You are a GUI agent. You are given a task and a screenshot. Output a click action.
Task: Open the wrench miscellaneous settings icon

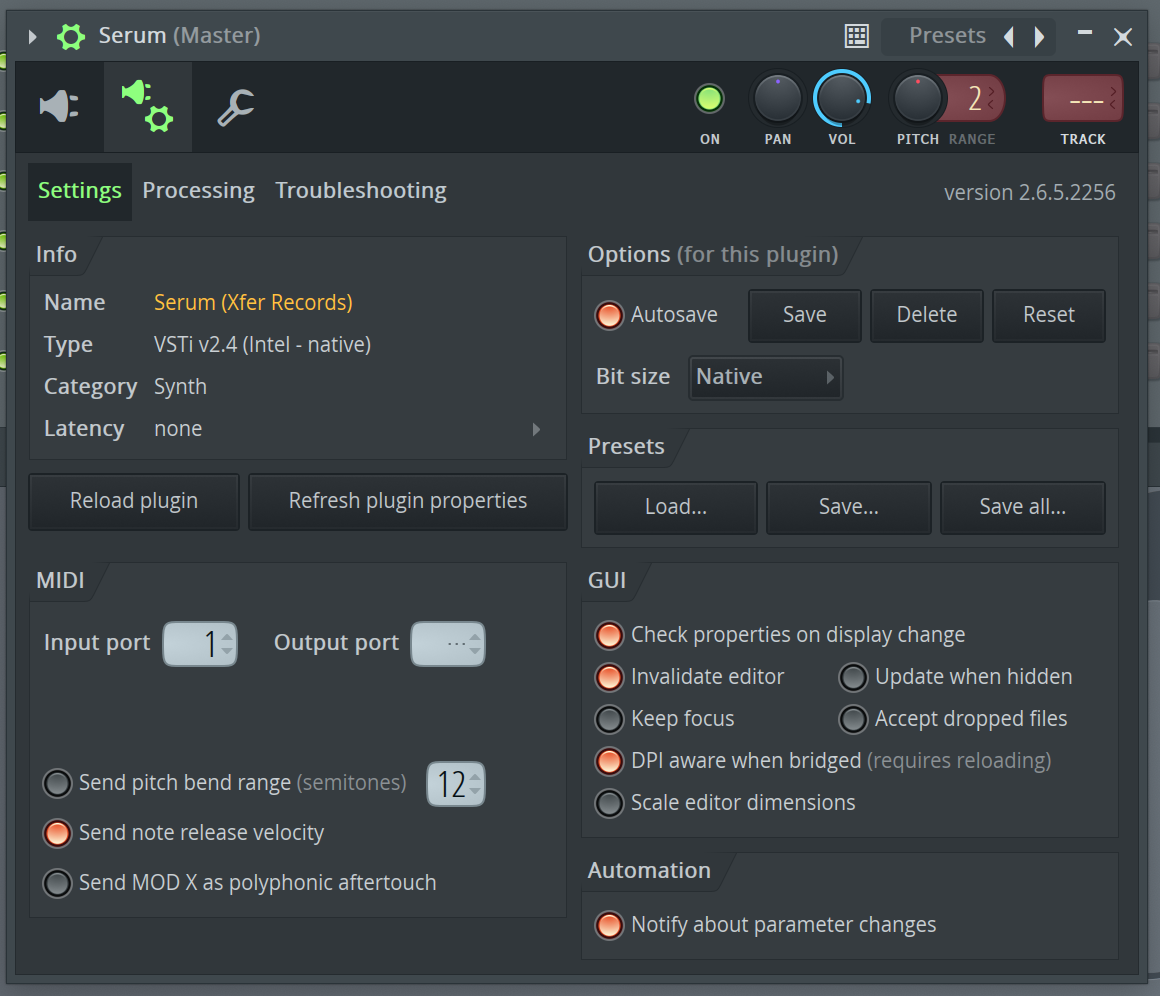point(236,107)
